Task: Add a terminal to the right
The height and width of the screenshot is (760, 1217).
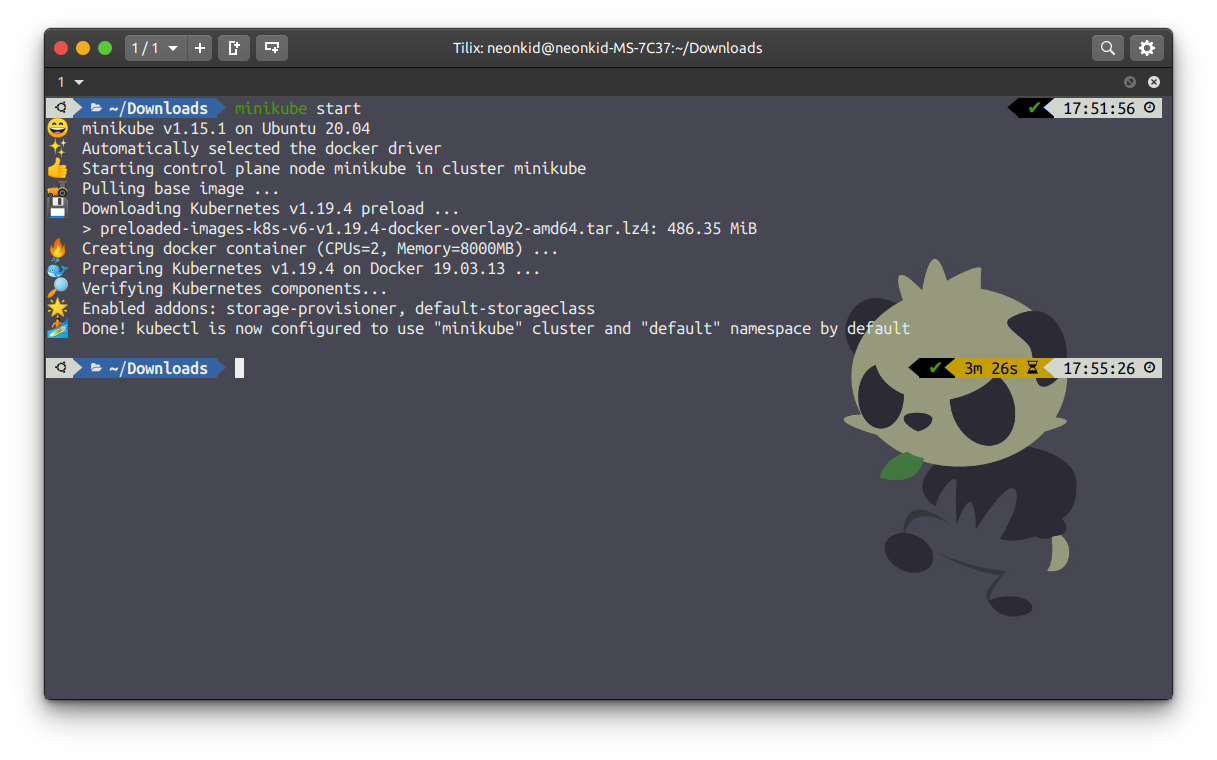Action: [233, 47]
